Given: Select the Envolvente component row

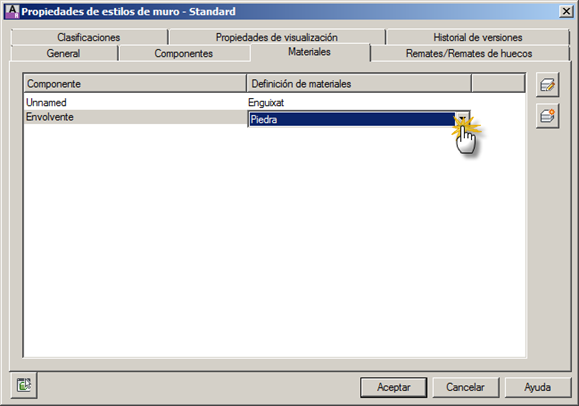Looking at the screenshot, I should (136, 117).
